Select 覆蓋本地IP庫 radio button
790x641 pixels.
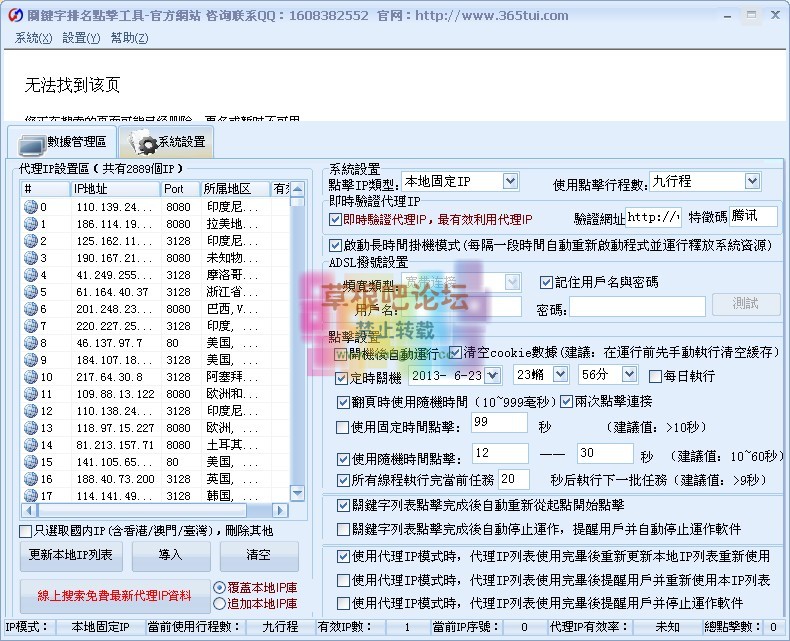[219, 588]
